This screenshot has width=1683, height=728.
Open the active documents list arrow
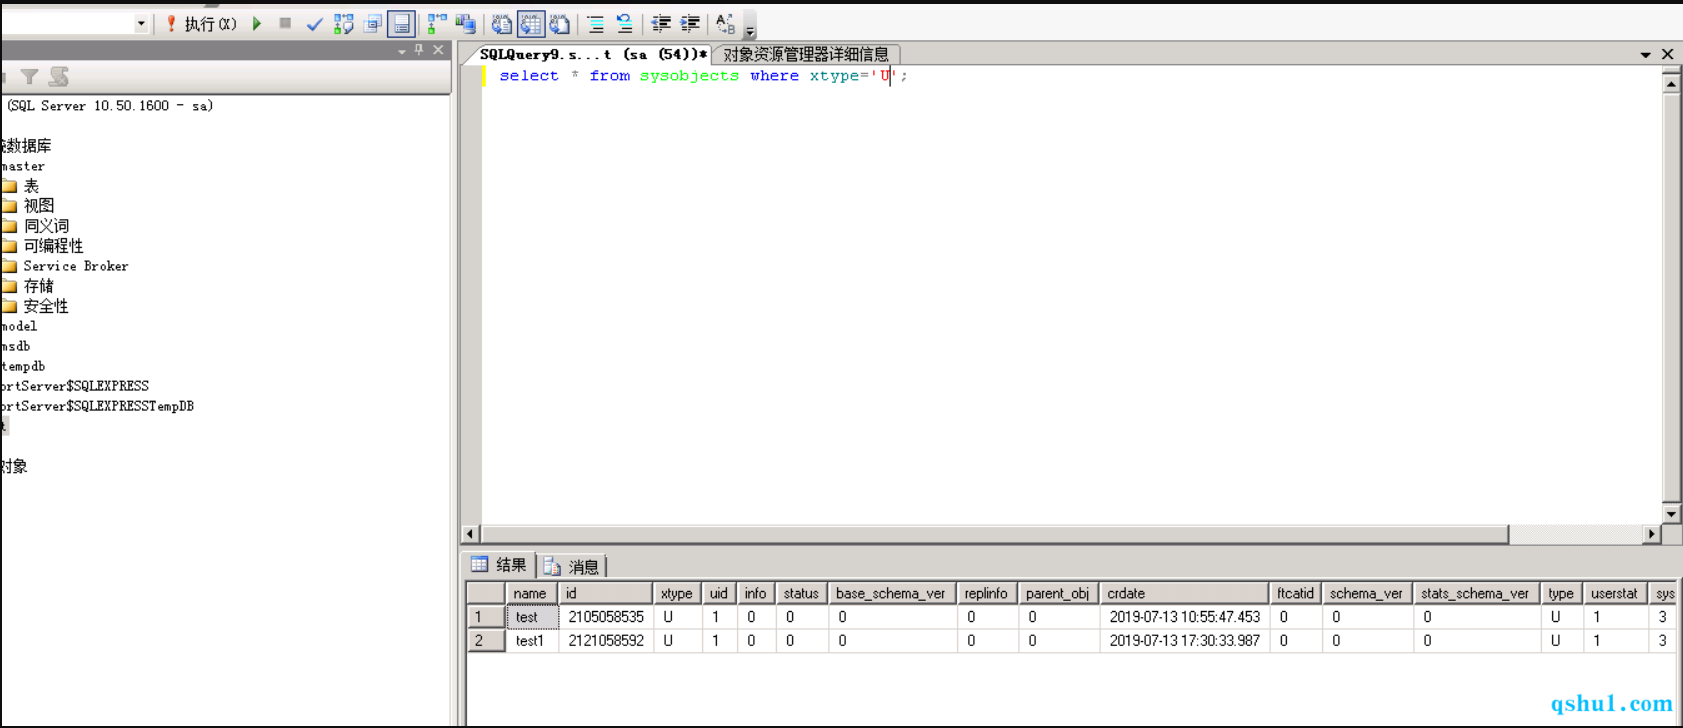pos(1645,55)
